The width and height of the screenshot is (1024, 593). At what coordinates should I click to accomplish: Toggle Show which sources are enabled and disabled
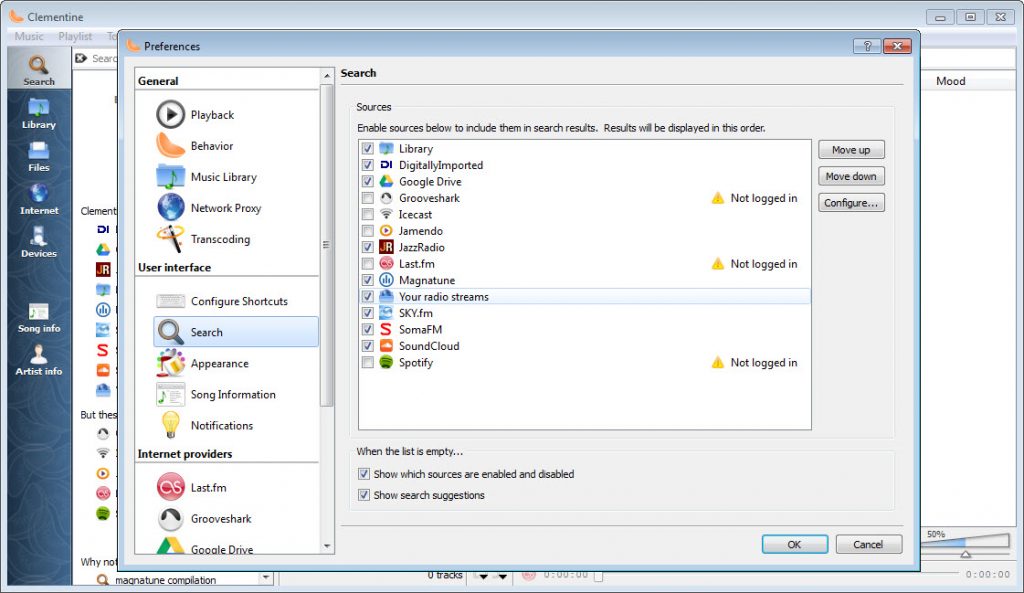pyautogui.click(x=466, y=474)
